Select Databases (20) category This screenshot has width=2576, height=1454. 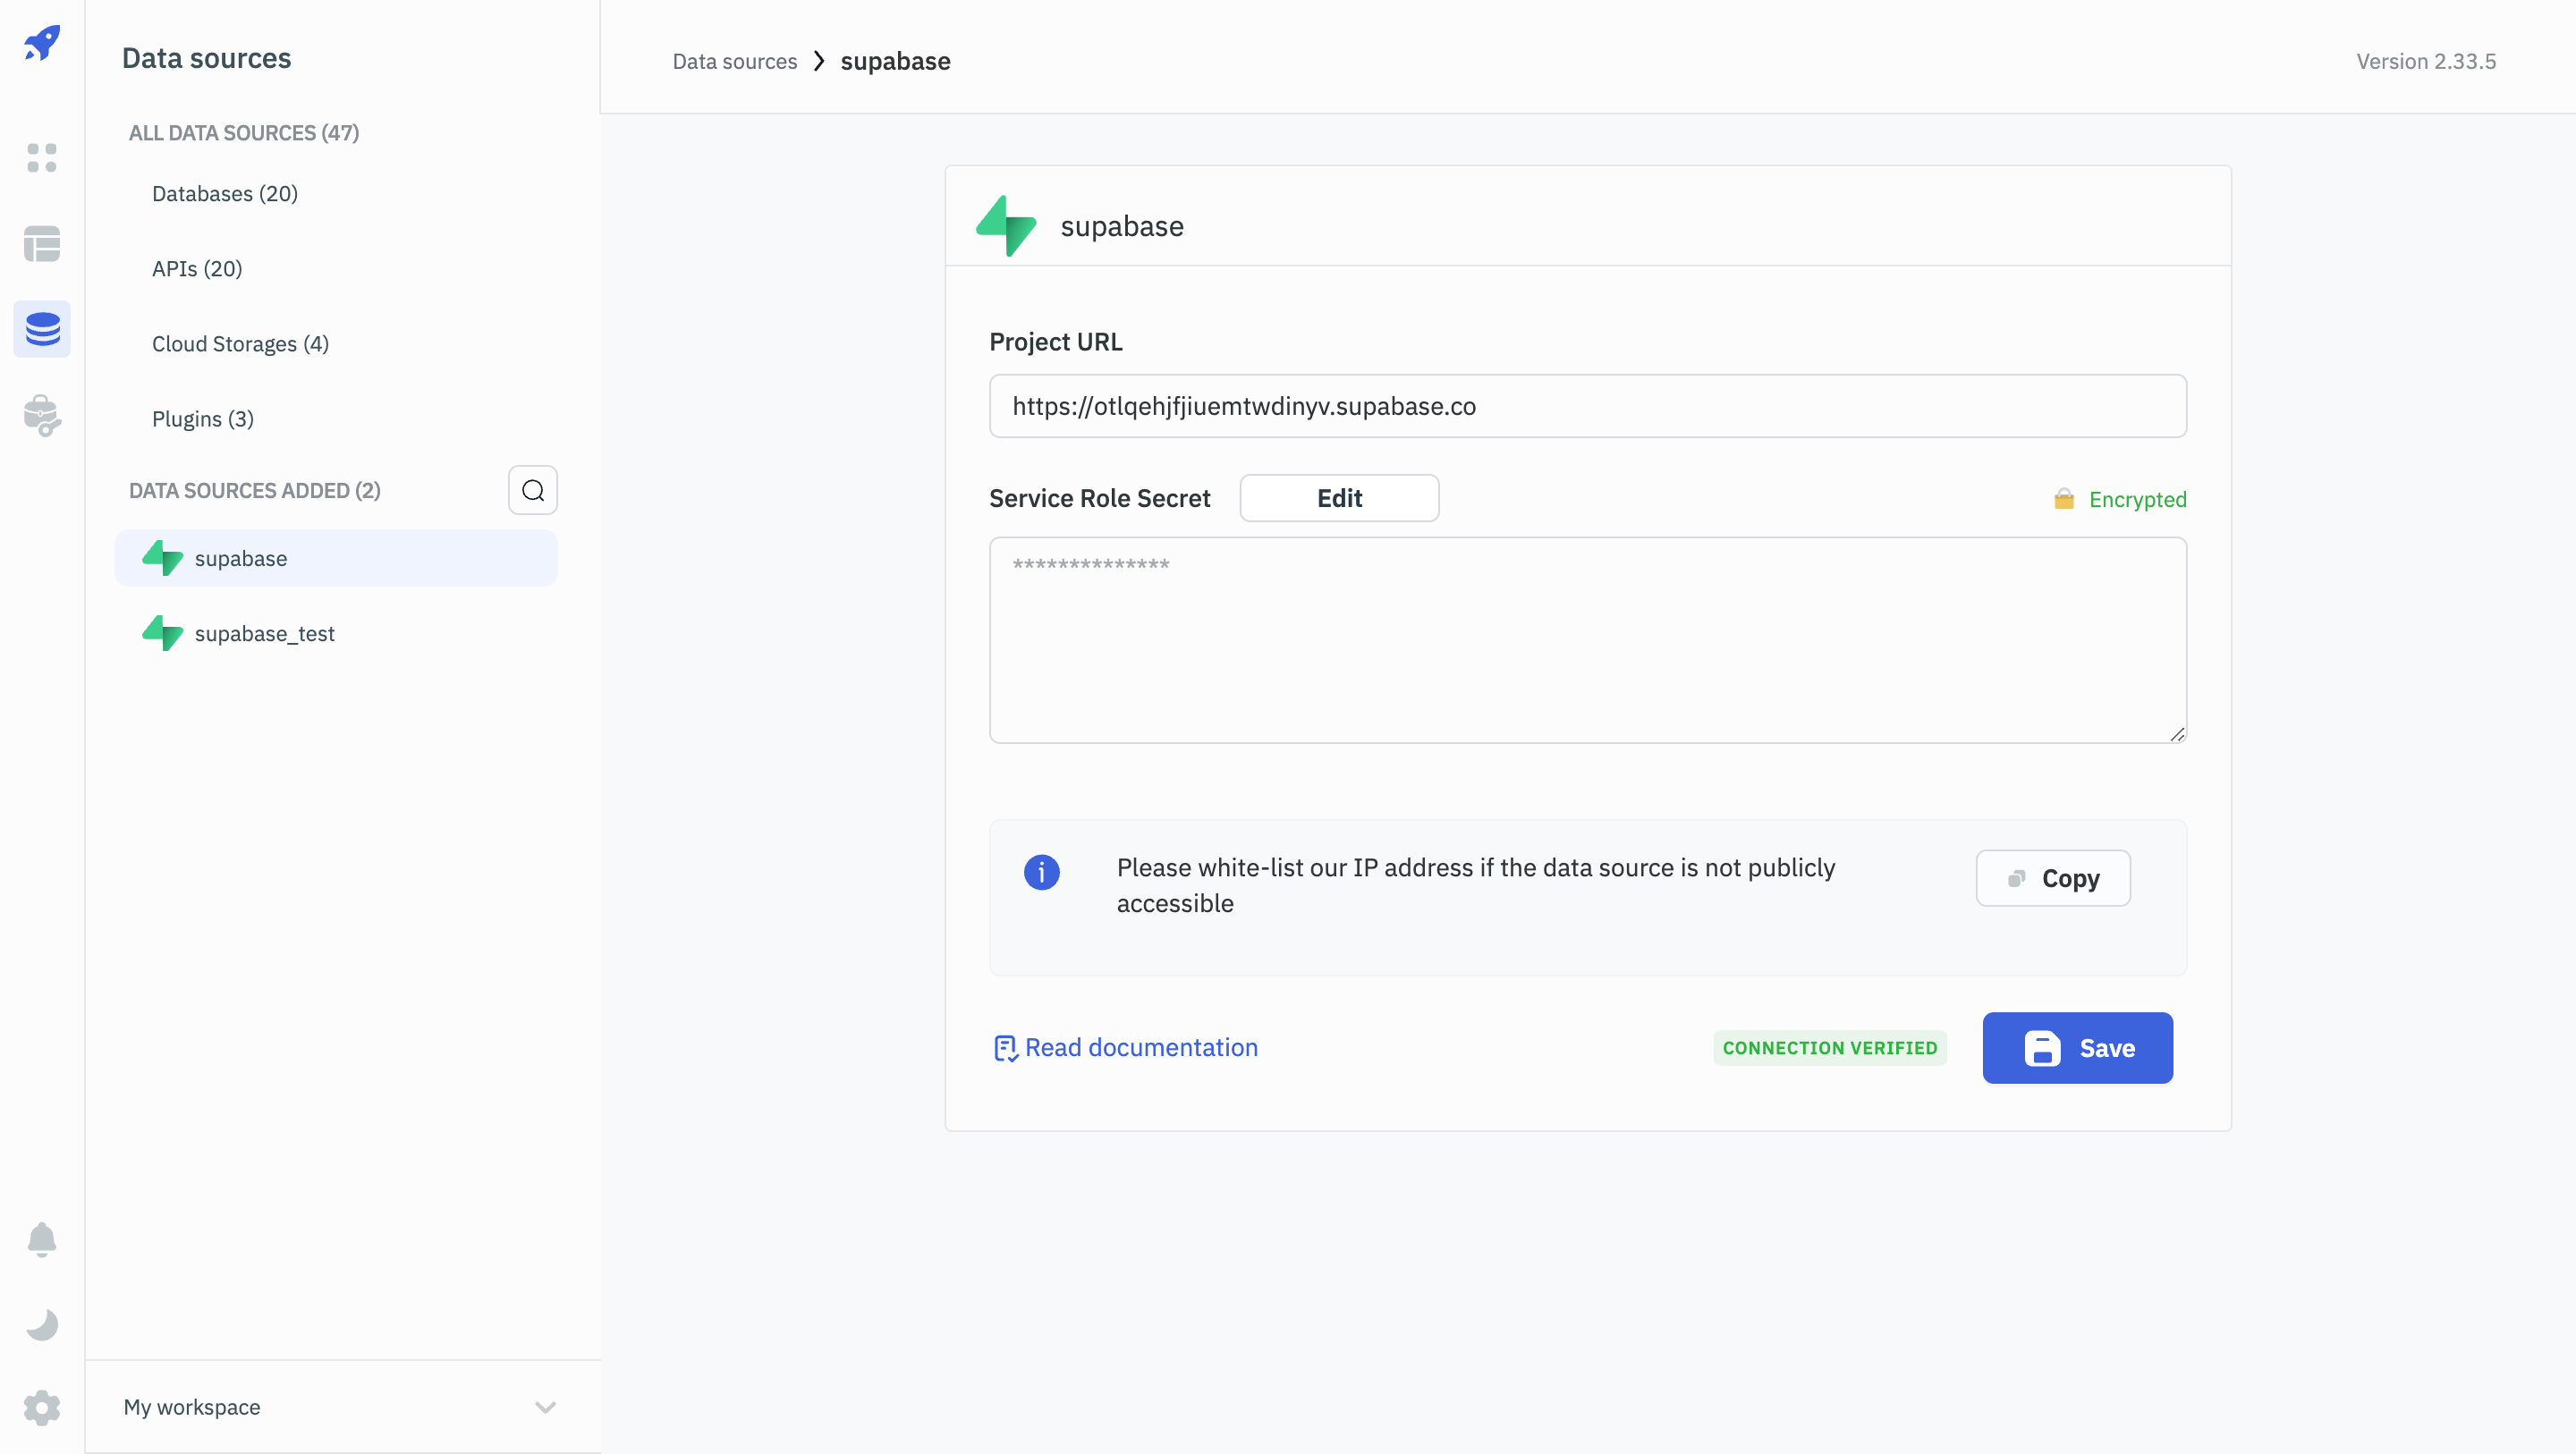[225, 193]
